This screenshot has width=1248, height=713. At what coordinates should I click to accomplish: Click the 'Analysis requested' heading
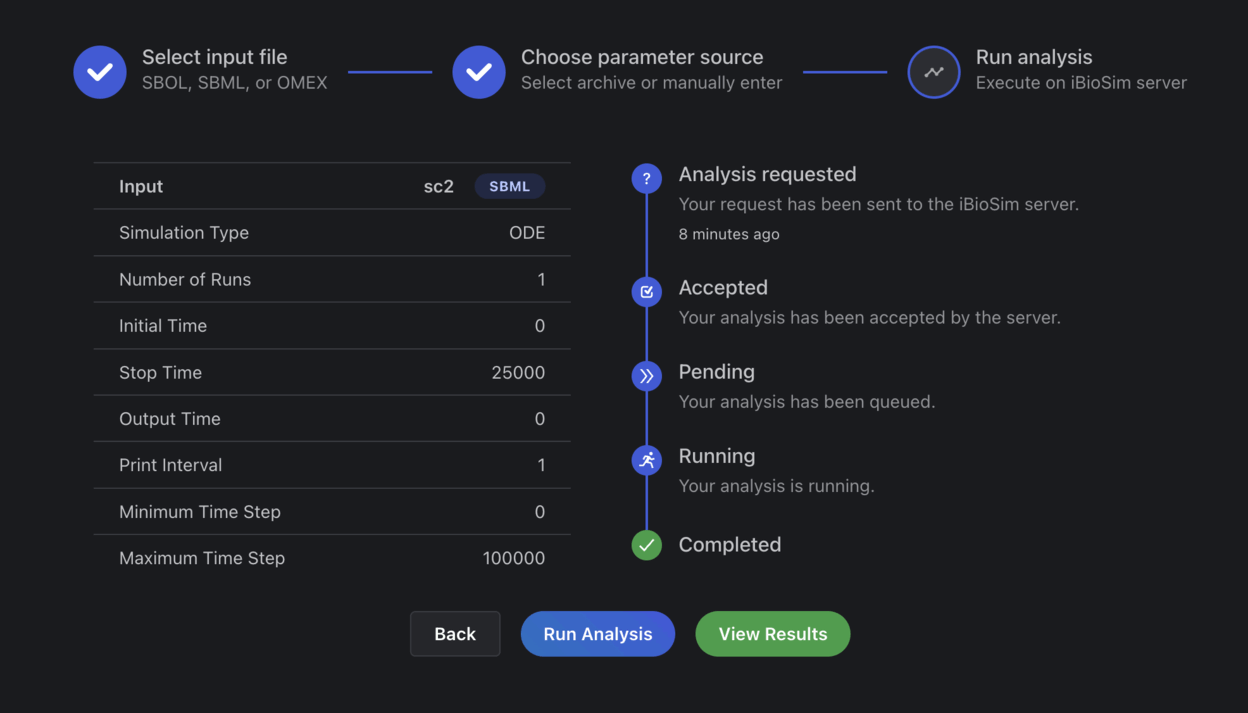click(767, 174)
